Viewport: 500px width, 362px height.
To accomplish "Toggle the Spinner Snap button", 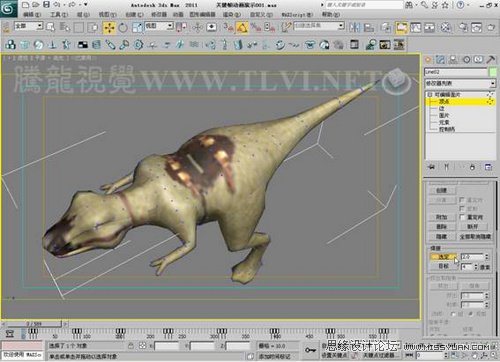I will click(x=269, y=27).
